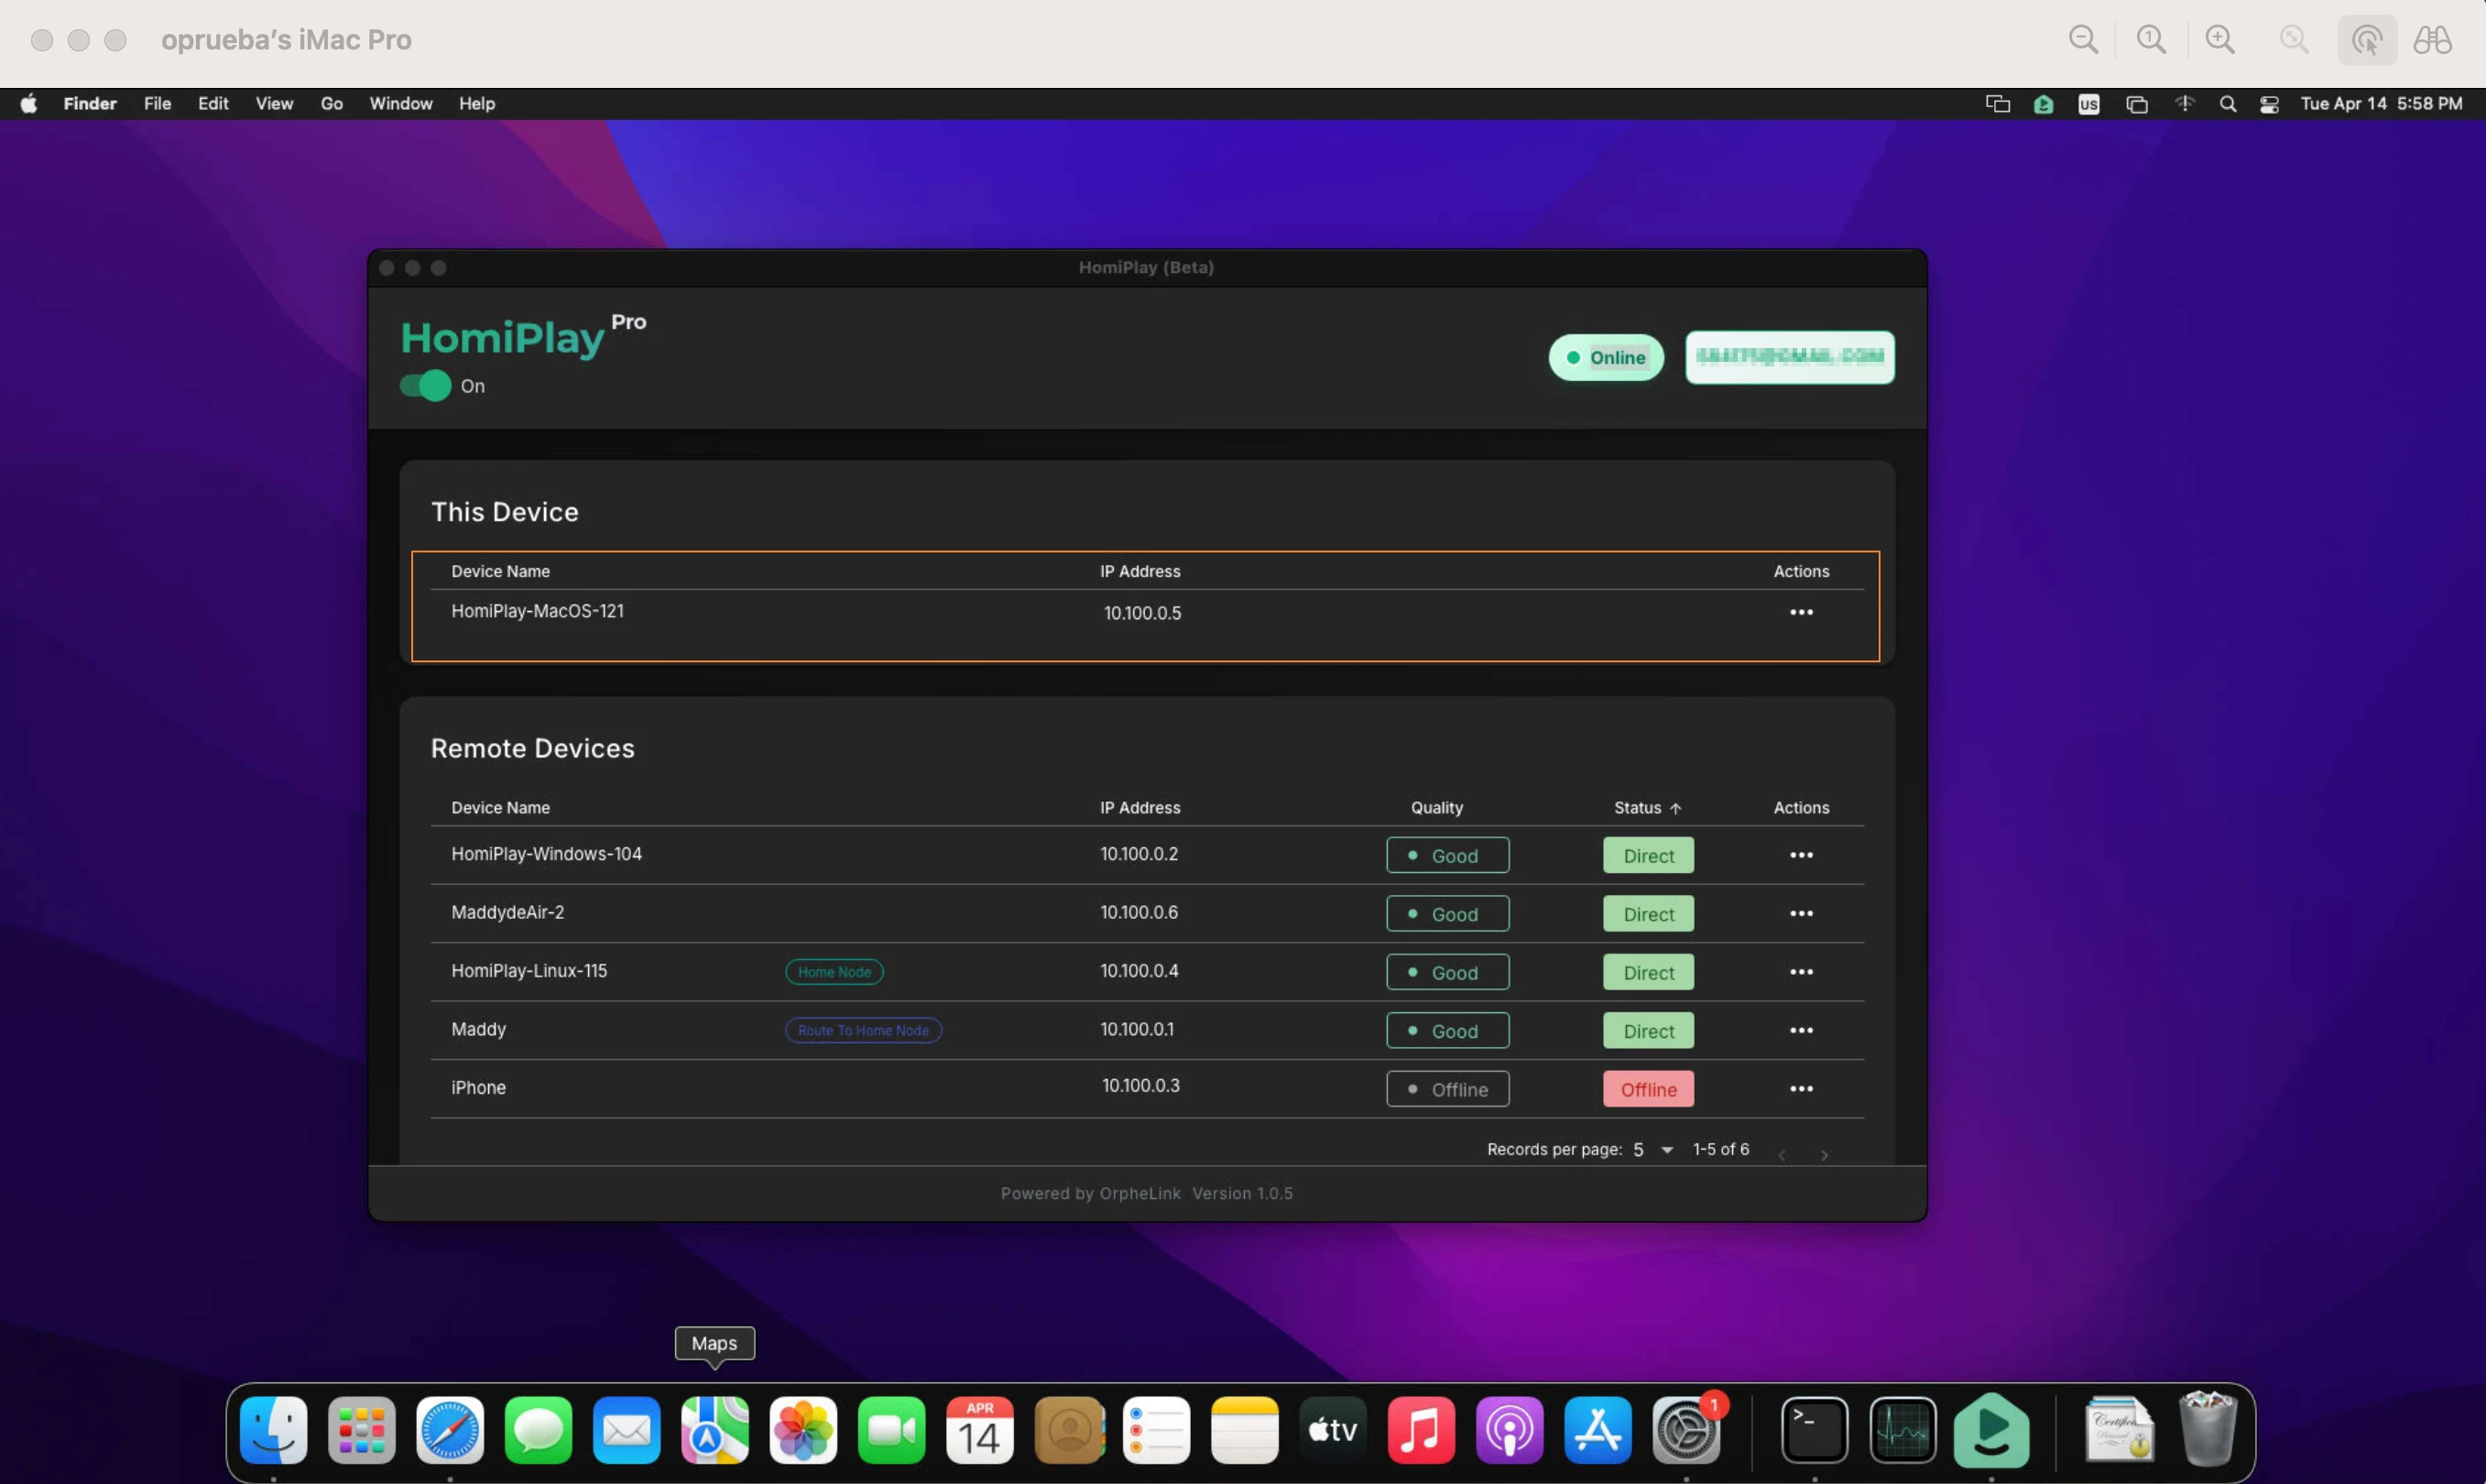Open Apple TV from the Dock
2486x1484 pixels.
tap(1333, 1430)
